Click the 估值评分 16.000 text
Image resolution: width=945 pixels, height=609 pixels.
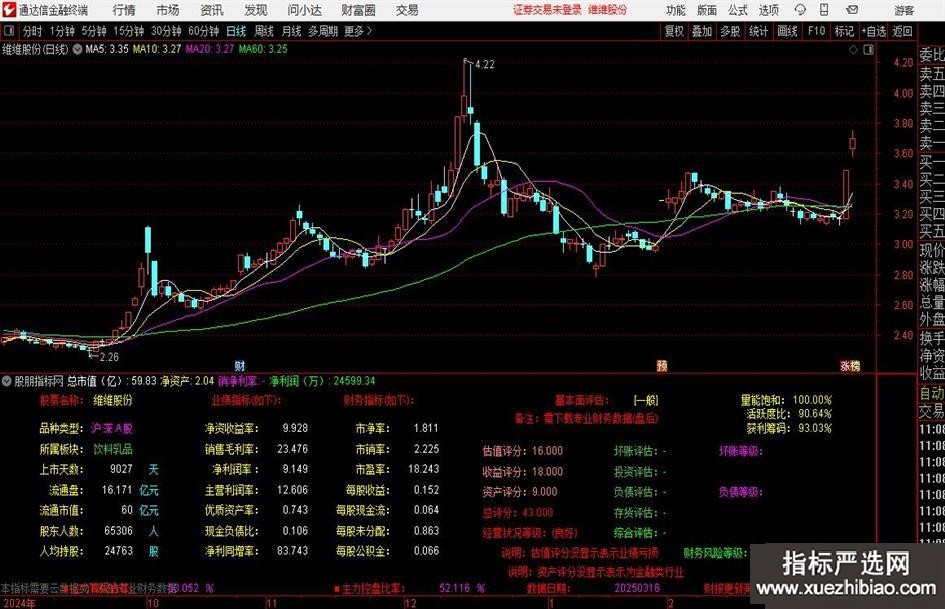pos(523,451)
